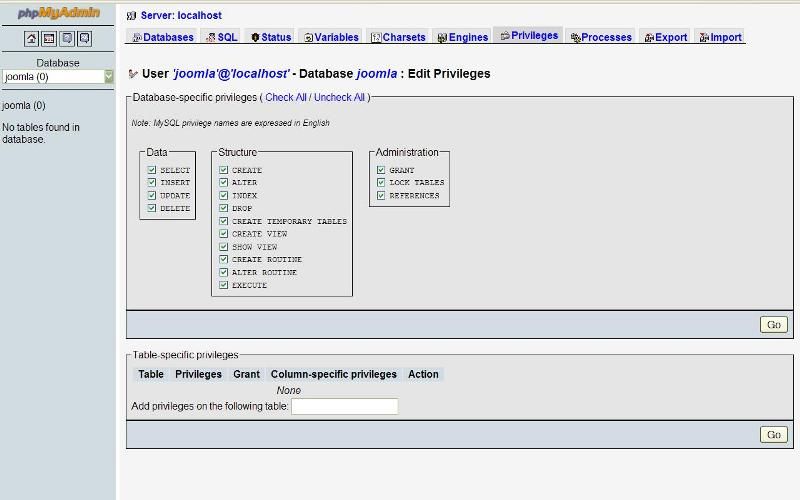Focus the add privileges table input field

point(344,406)
